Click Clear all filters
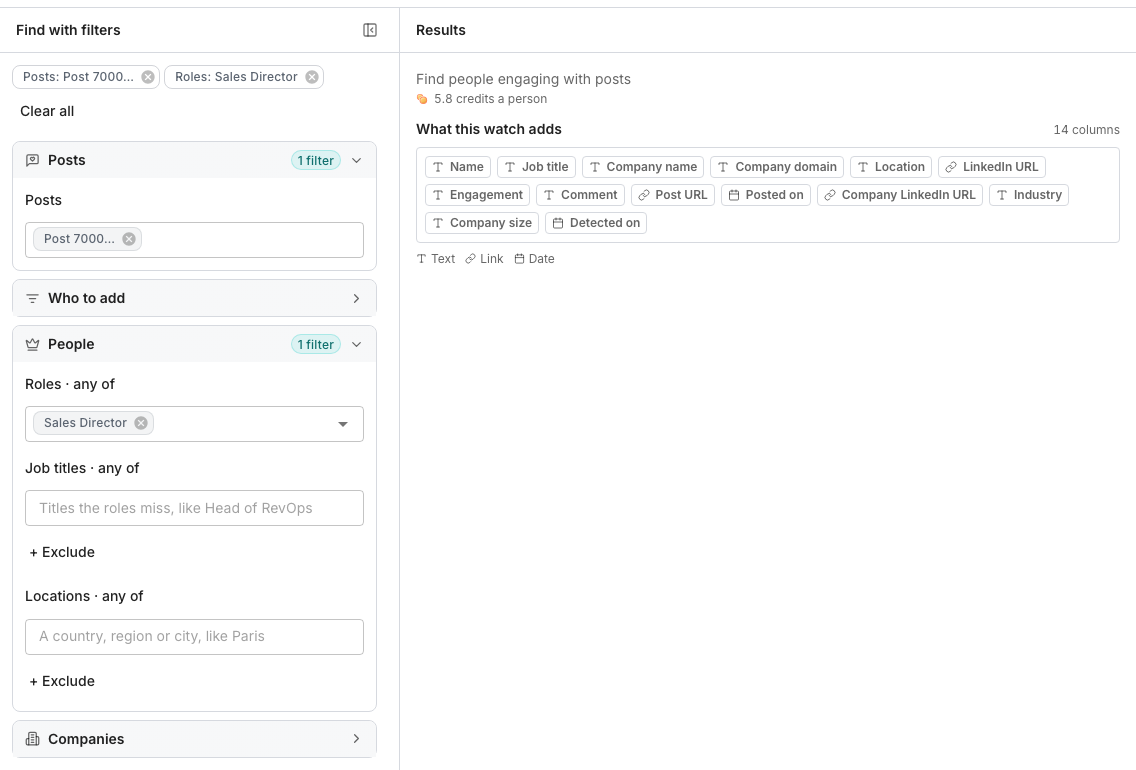 (x=47, y=111)
